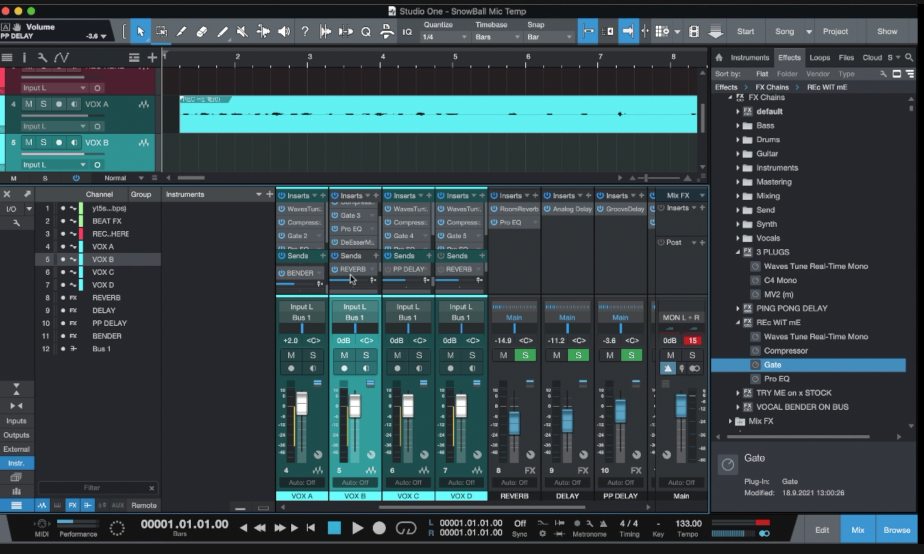This screenshot has height=554, width=924.
Task: Open the Quantize value dropdown
Action: (444, 37)
